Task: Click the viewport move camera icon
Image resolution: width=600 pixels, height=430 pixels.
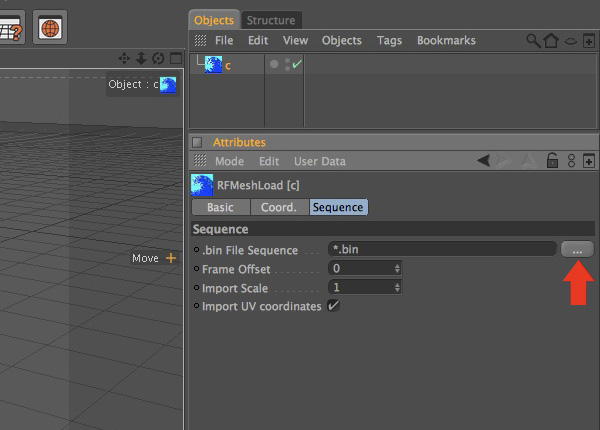Action: (124, 59)
